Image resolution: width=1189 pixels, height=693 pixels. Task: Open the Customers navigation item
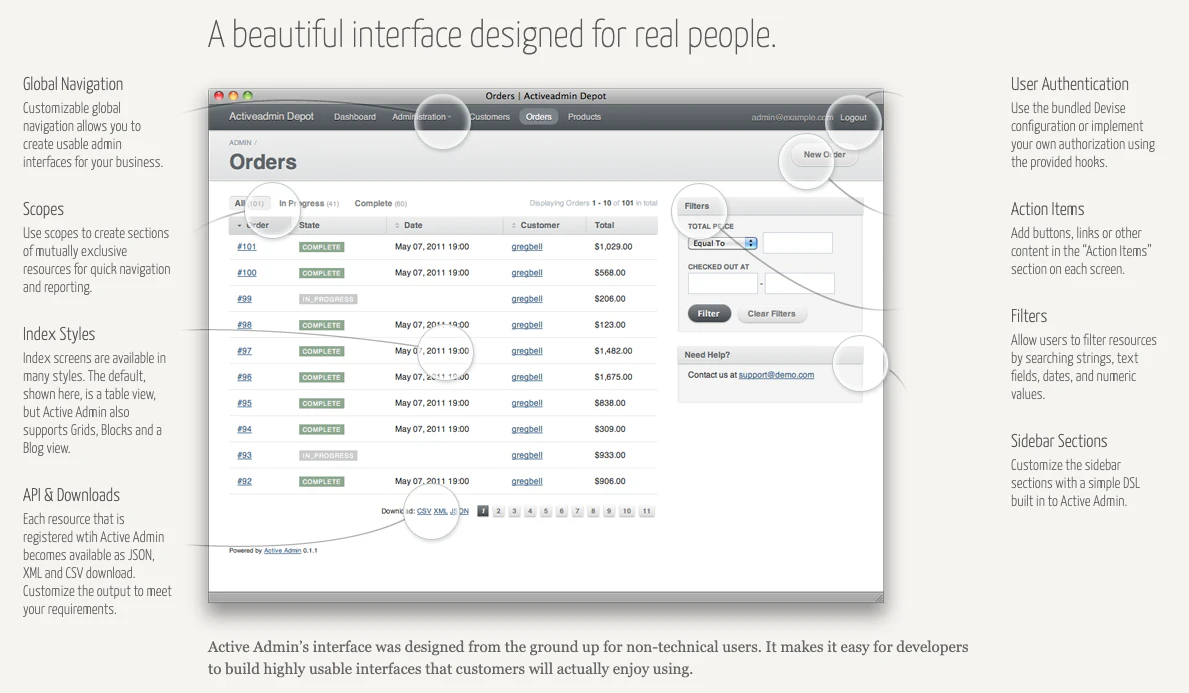coord(489,117)
